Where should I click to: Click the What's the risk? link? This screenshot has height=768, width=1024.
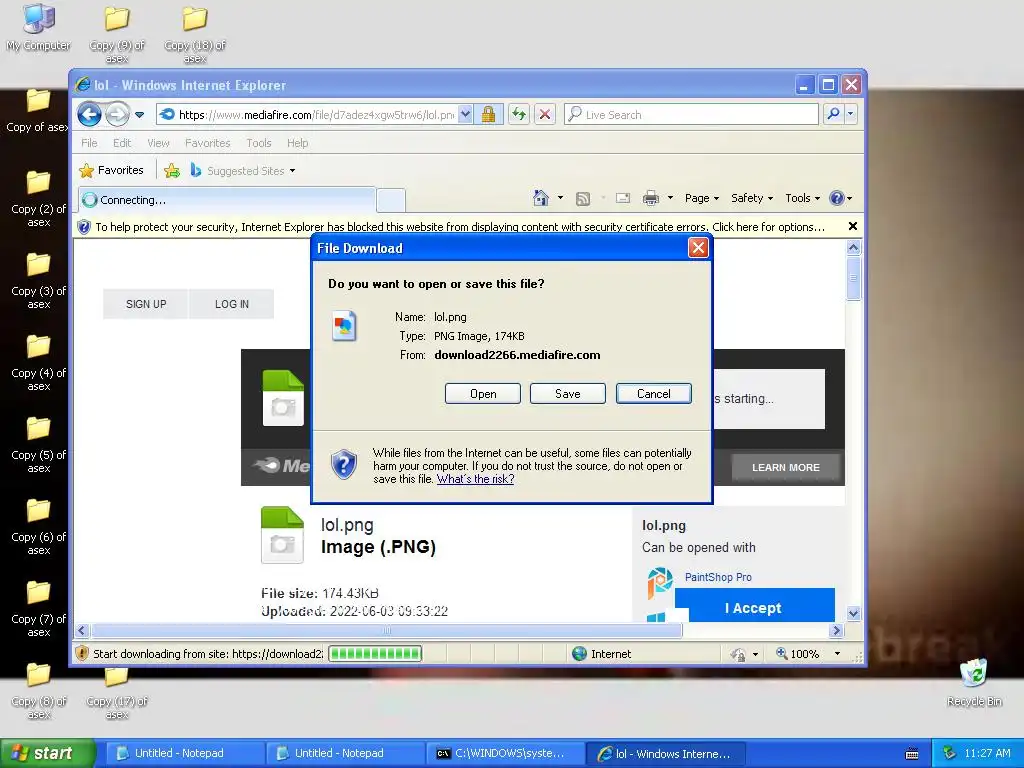click(475, 479)
